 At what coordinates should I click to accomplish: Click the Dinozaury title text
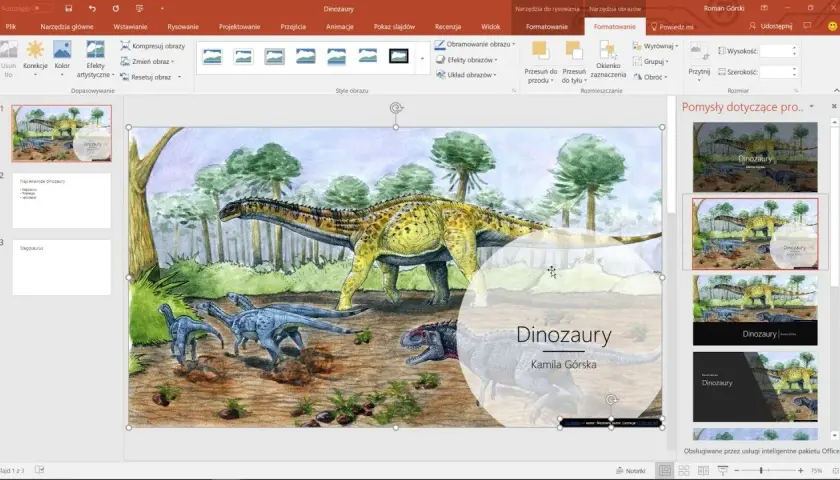coord(564,335)
